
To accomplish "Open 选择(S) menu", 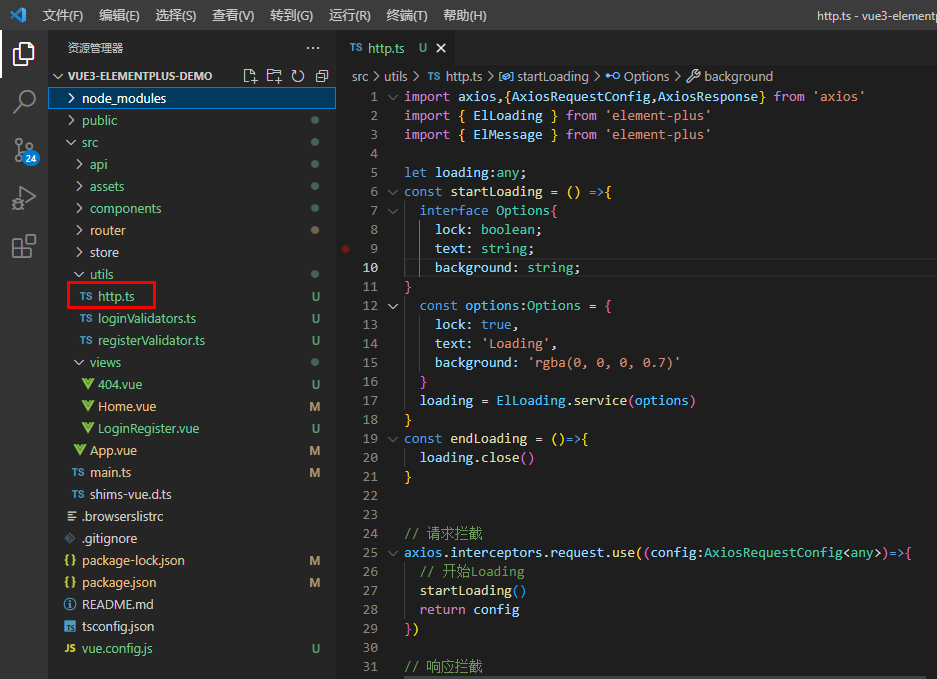I will point(176,16).
